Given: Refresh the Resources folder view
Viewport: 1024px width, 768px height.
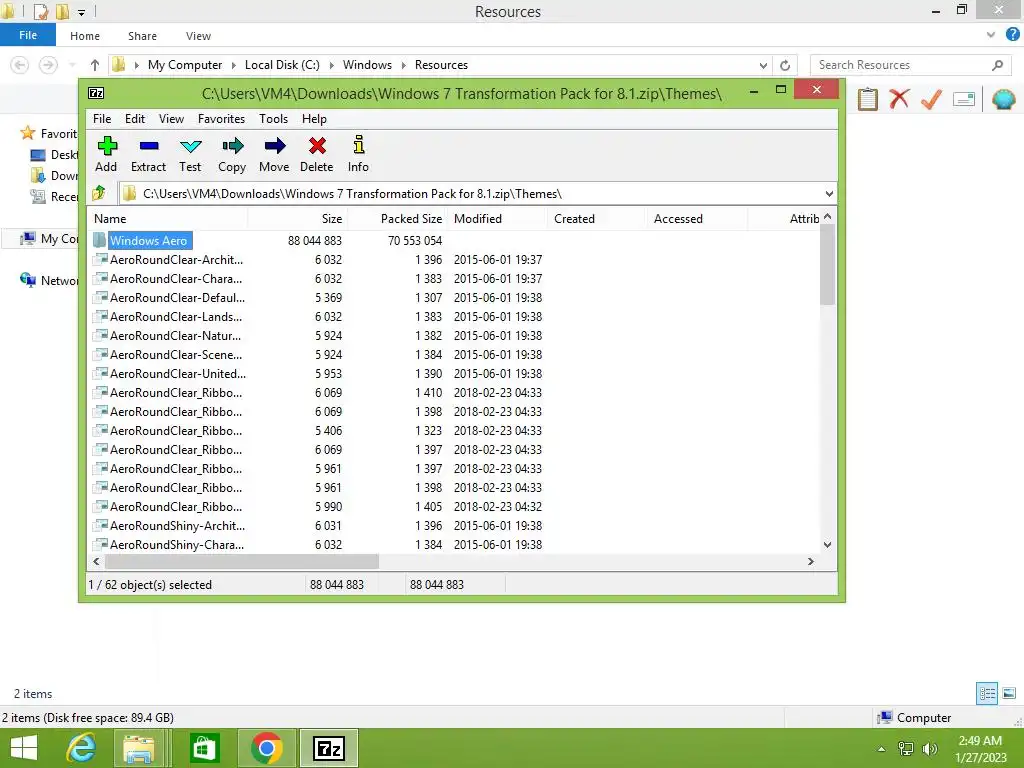Looking at the screenshot, I should click(x=785, y=65).
